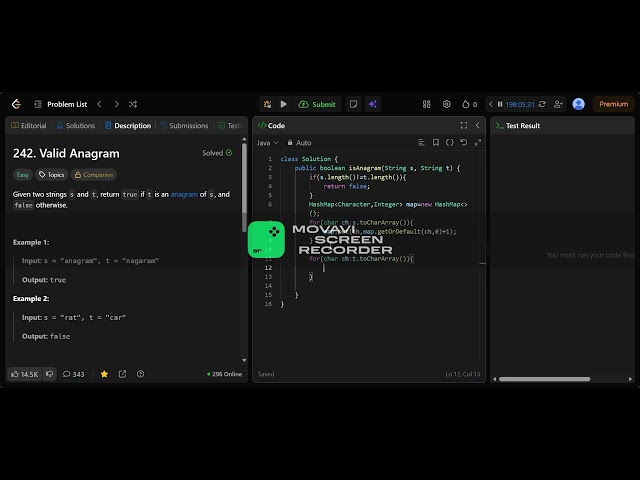Screen dimensions: 640x480
Task: Select the Description tab
Action: tap(128, 126)
